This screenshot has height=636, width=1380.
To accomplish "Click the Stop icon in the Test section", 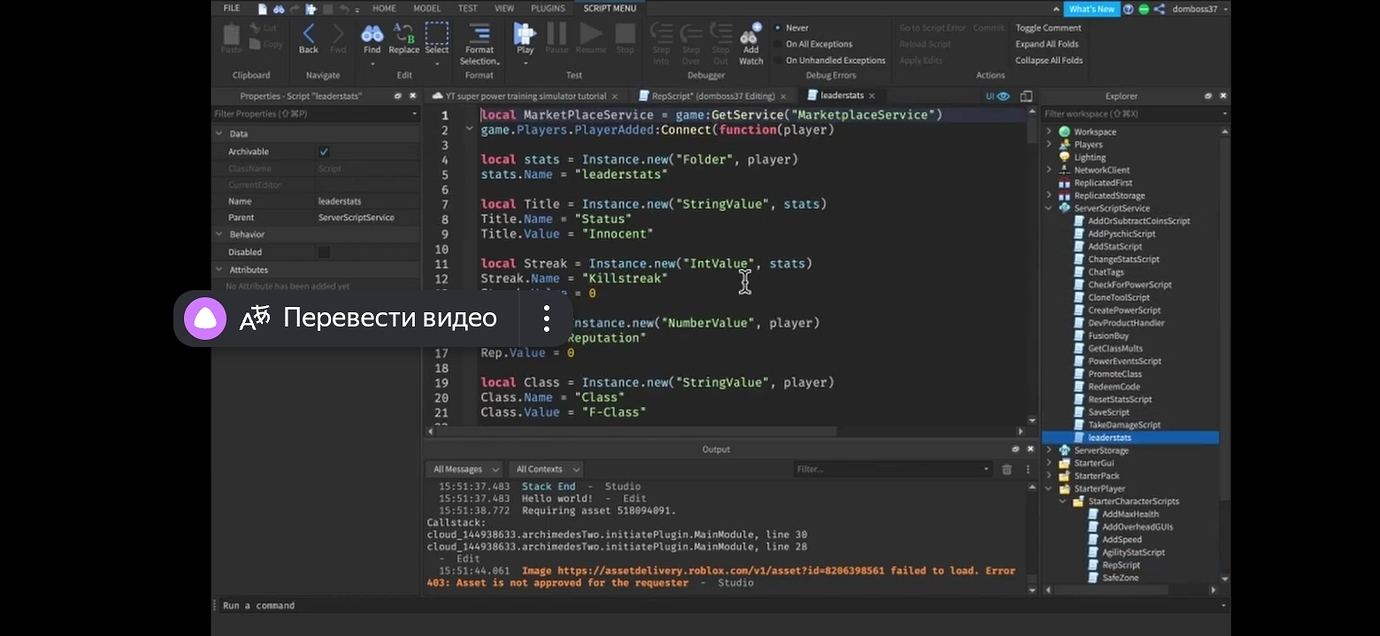I will [x=625, y=33].
